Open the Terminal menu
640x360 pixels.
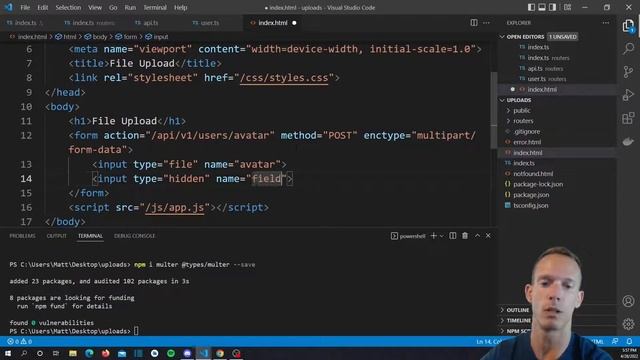[x=155, y=7]
